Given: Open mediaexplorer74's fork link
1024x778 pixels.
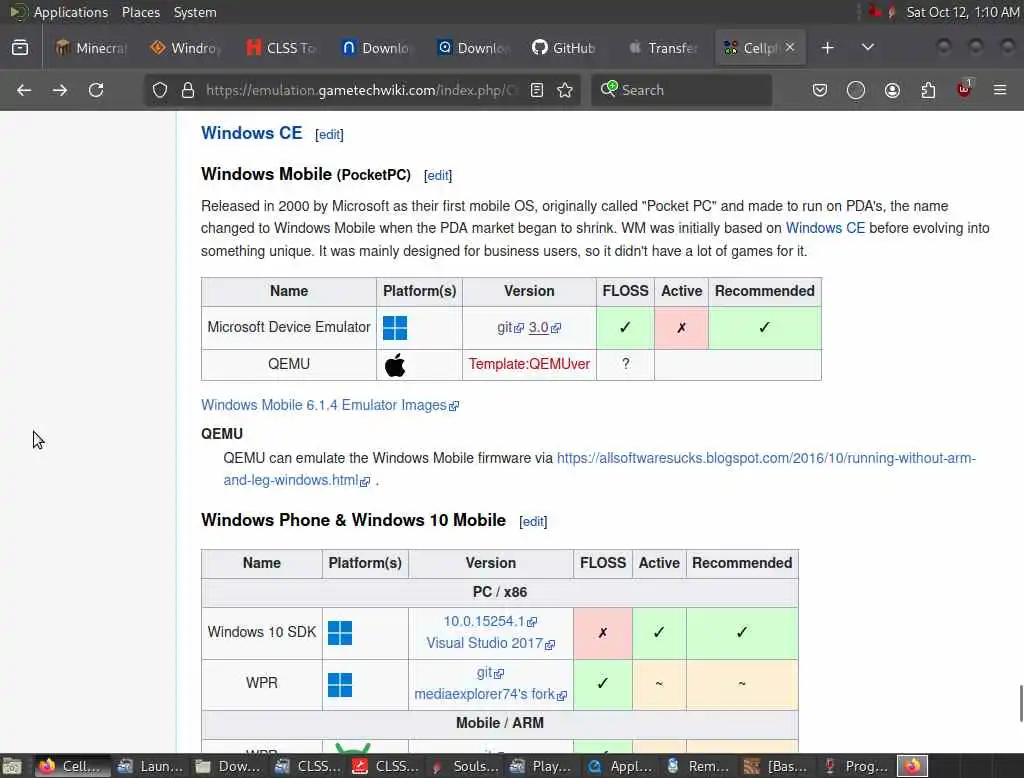Looking at the screenshot, I should pos(490,694).
